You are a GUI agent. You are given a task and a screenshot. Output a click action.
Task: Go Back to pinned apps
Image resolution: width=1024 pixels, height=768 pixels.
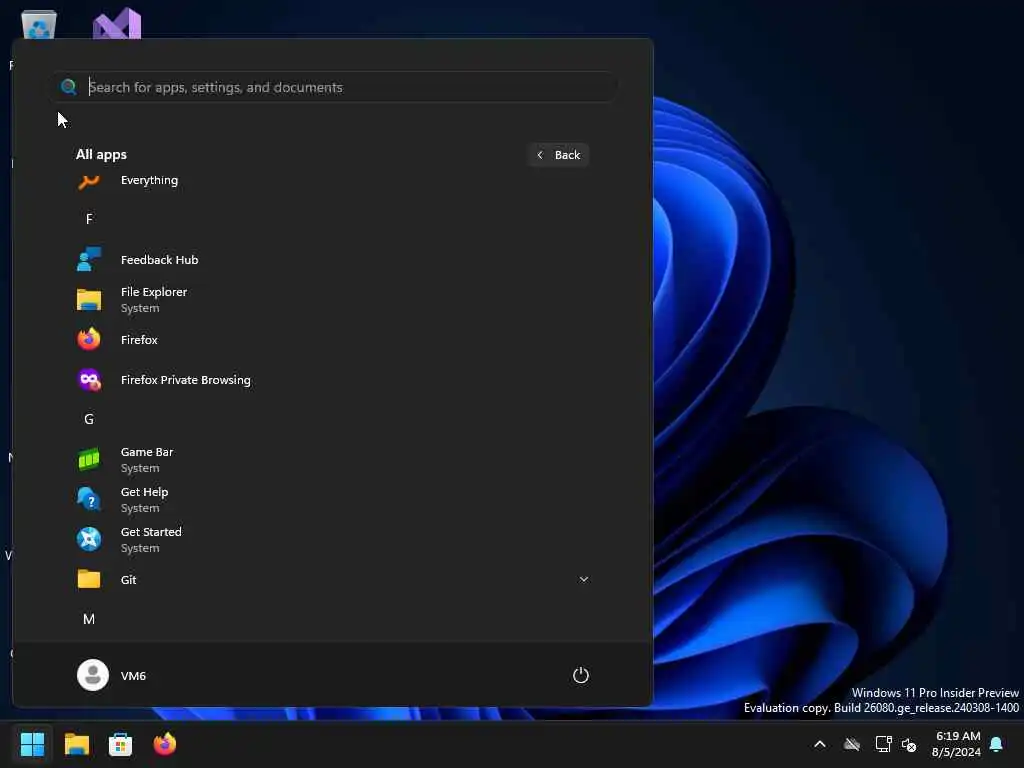point(558,155)
